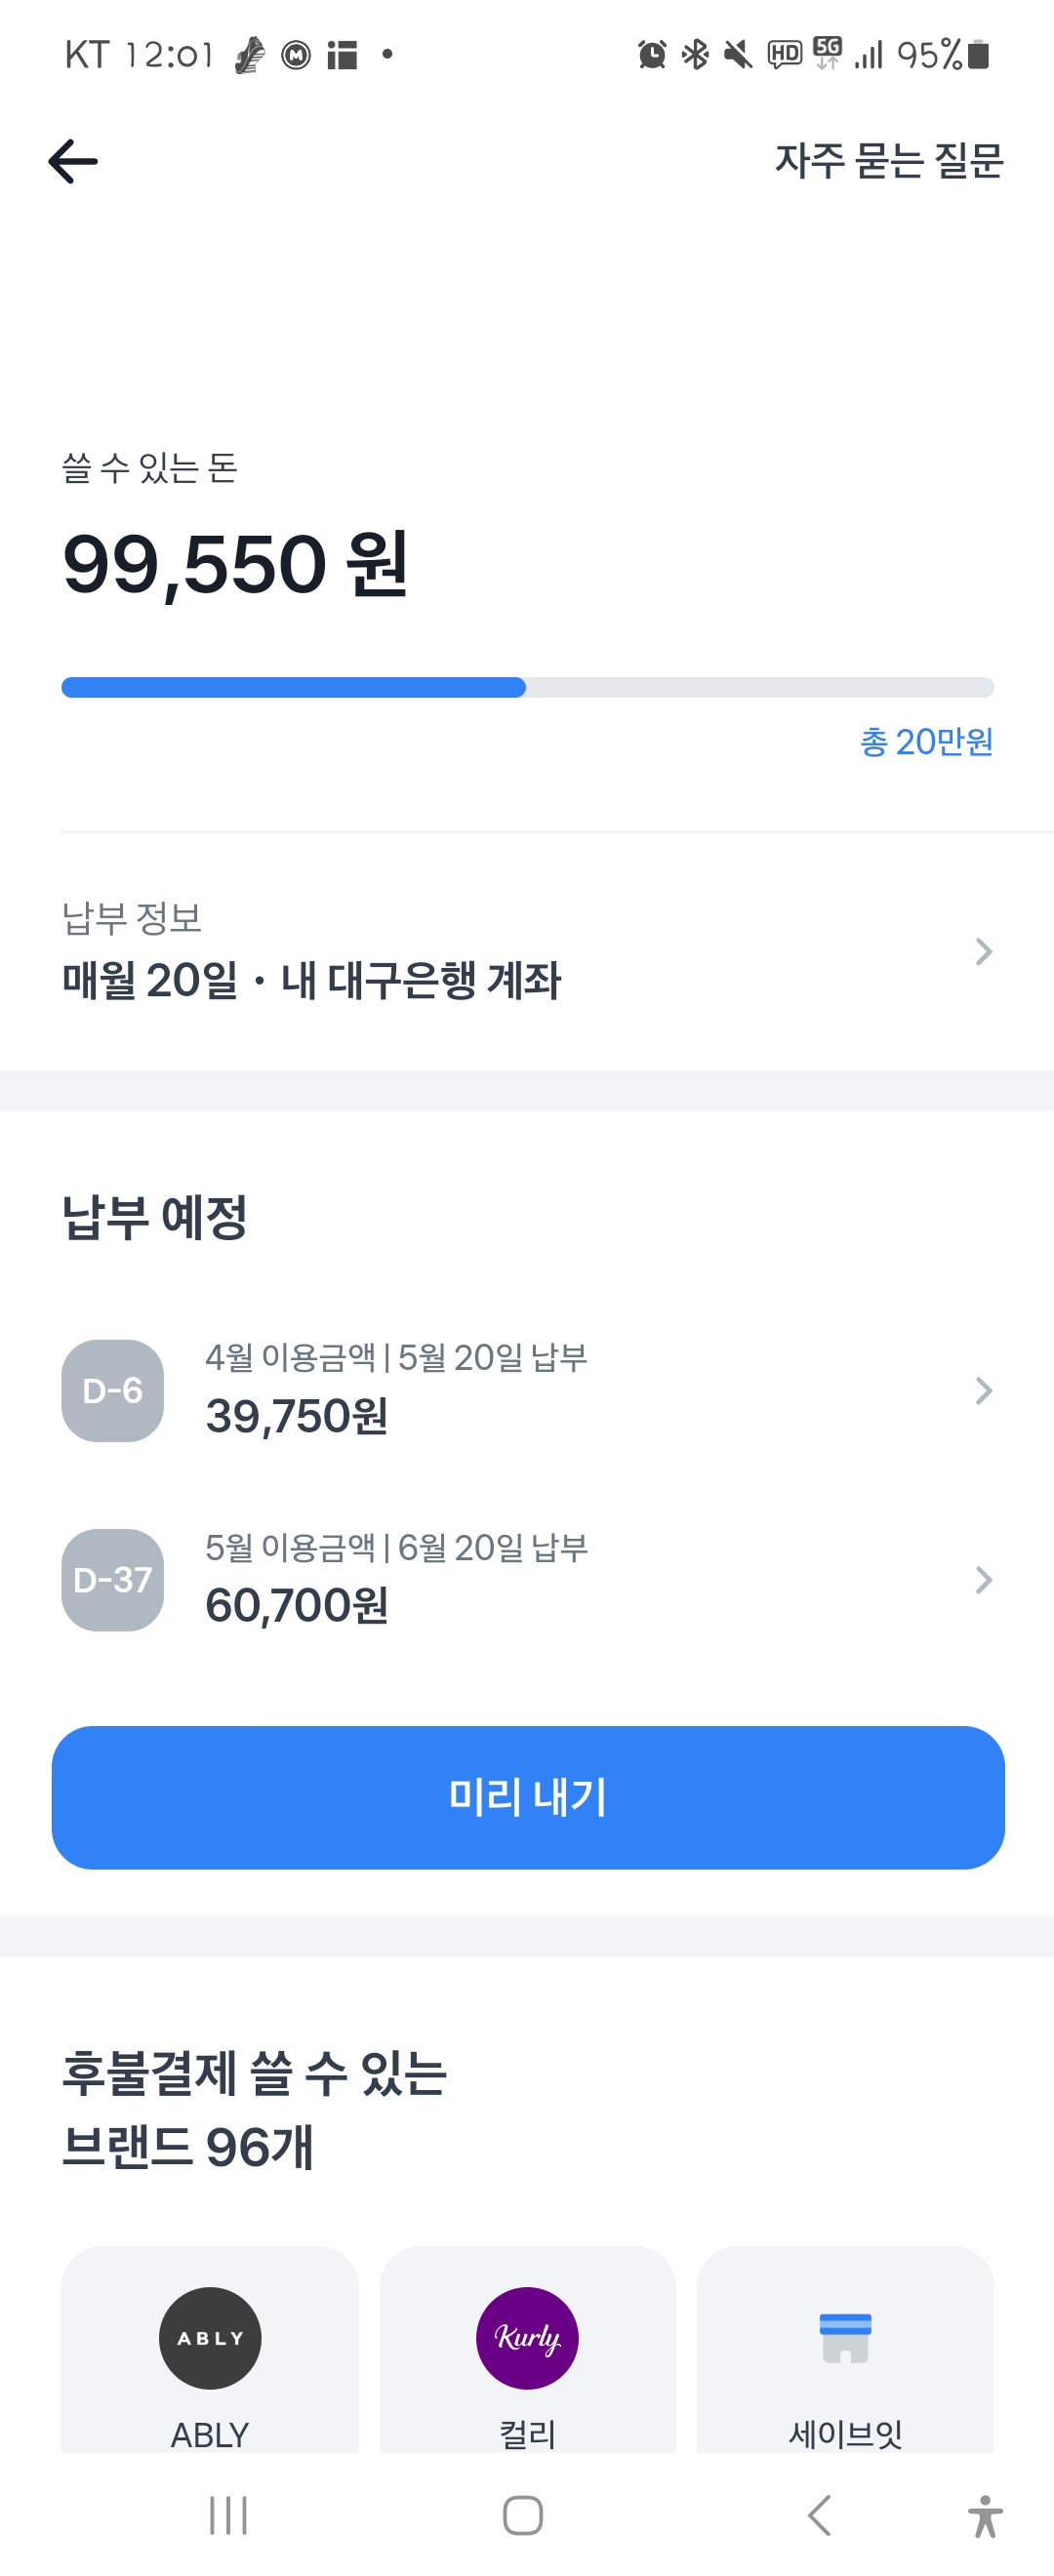Open 매월 20일 대구은행 계좌 row
Screen dimensions: 1054x2576
click(527, 950)
